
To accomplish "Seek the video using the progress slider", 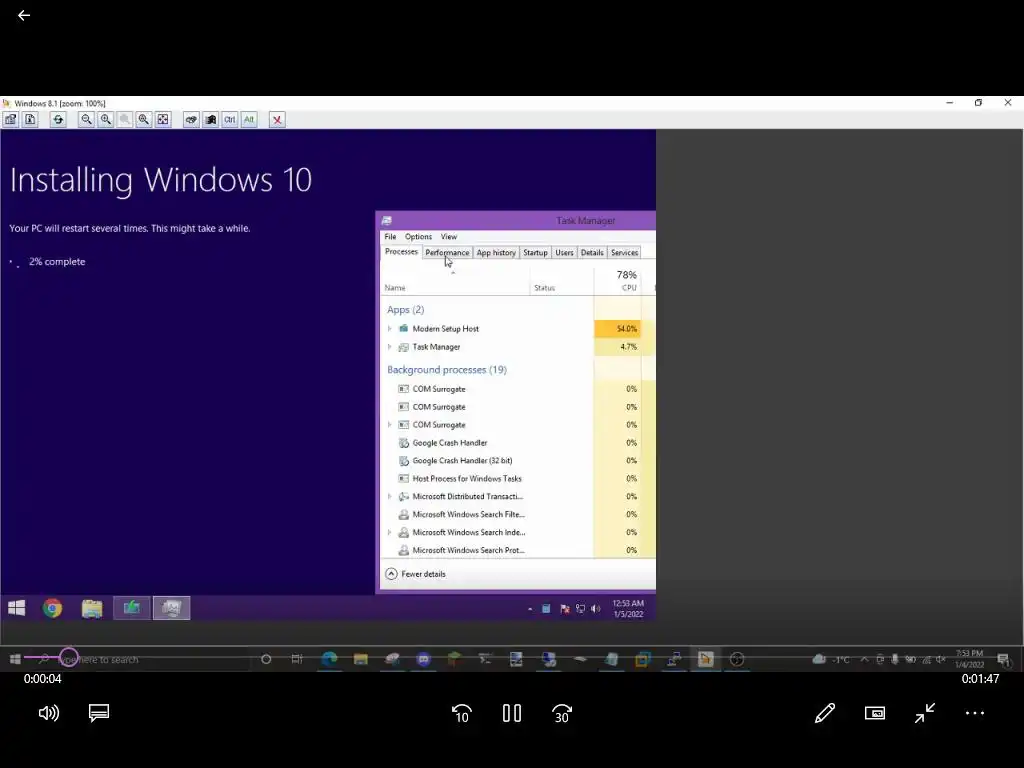I will 512,657.
